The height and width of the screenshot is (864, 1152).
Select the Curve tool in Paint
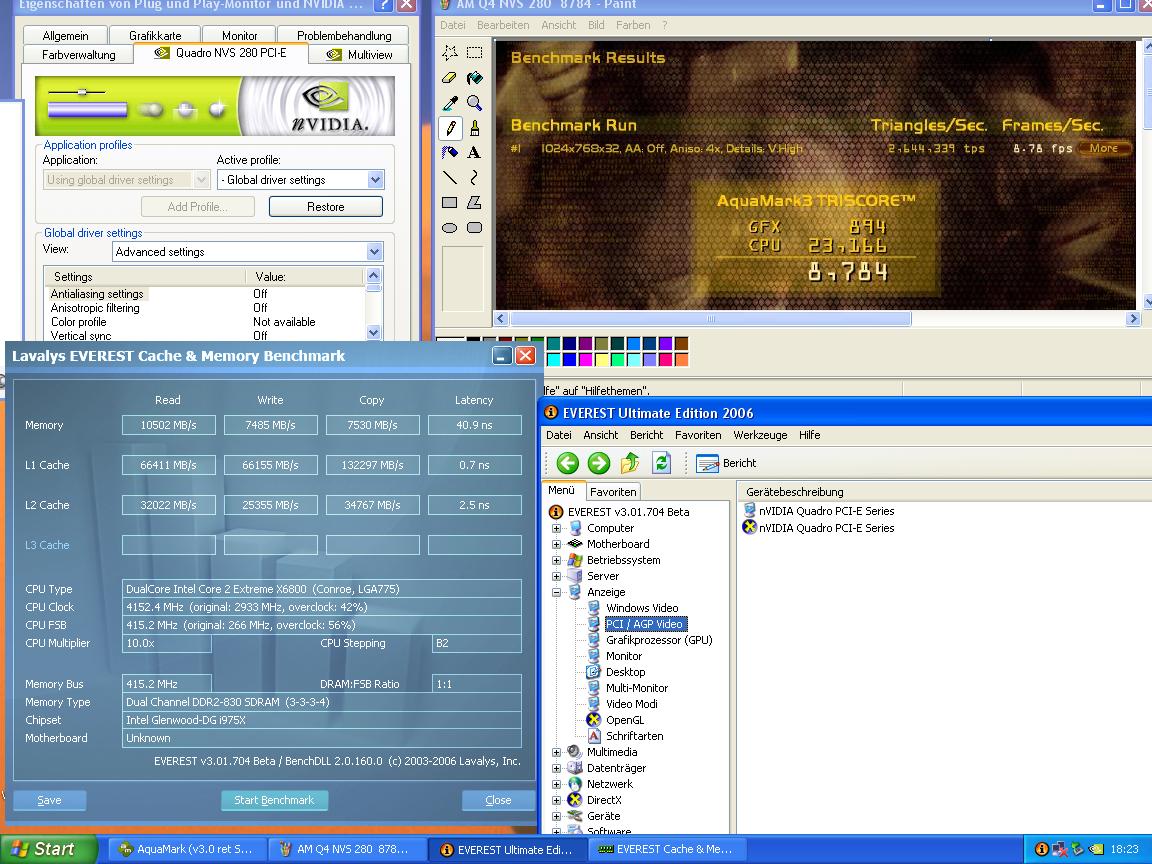(x=475, y=177)
